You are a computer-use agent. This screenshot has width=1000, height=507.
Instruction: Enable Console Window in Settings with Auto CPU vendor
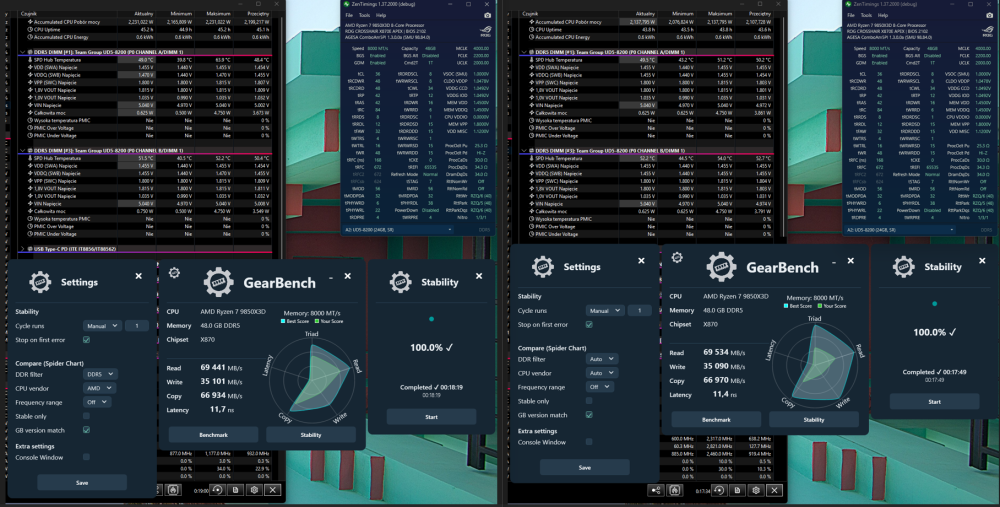pos(589,442)
